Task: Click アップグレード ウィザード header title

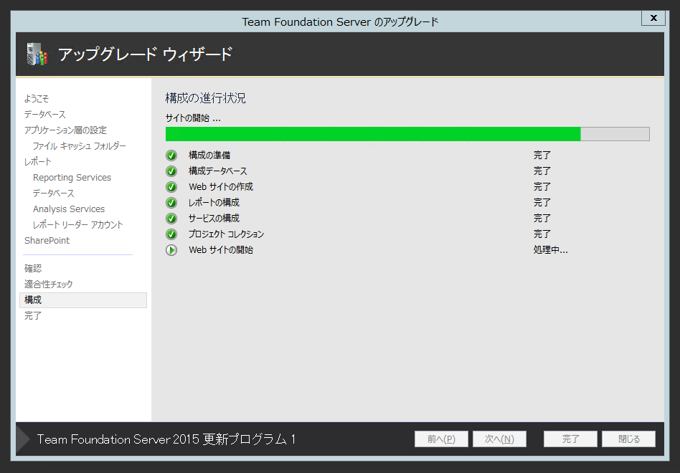Action: tap(146, 55)
